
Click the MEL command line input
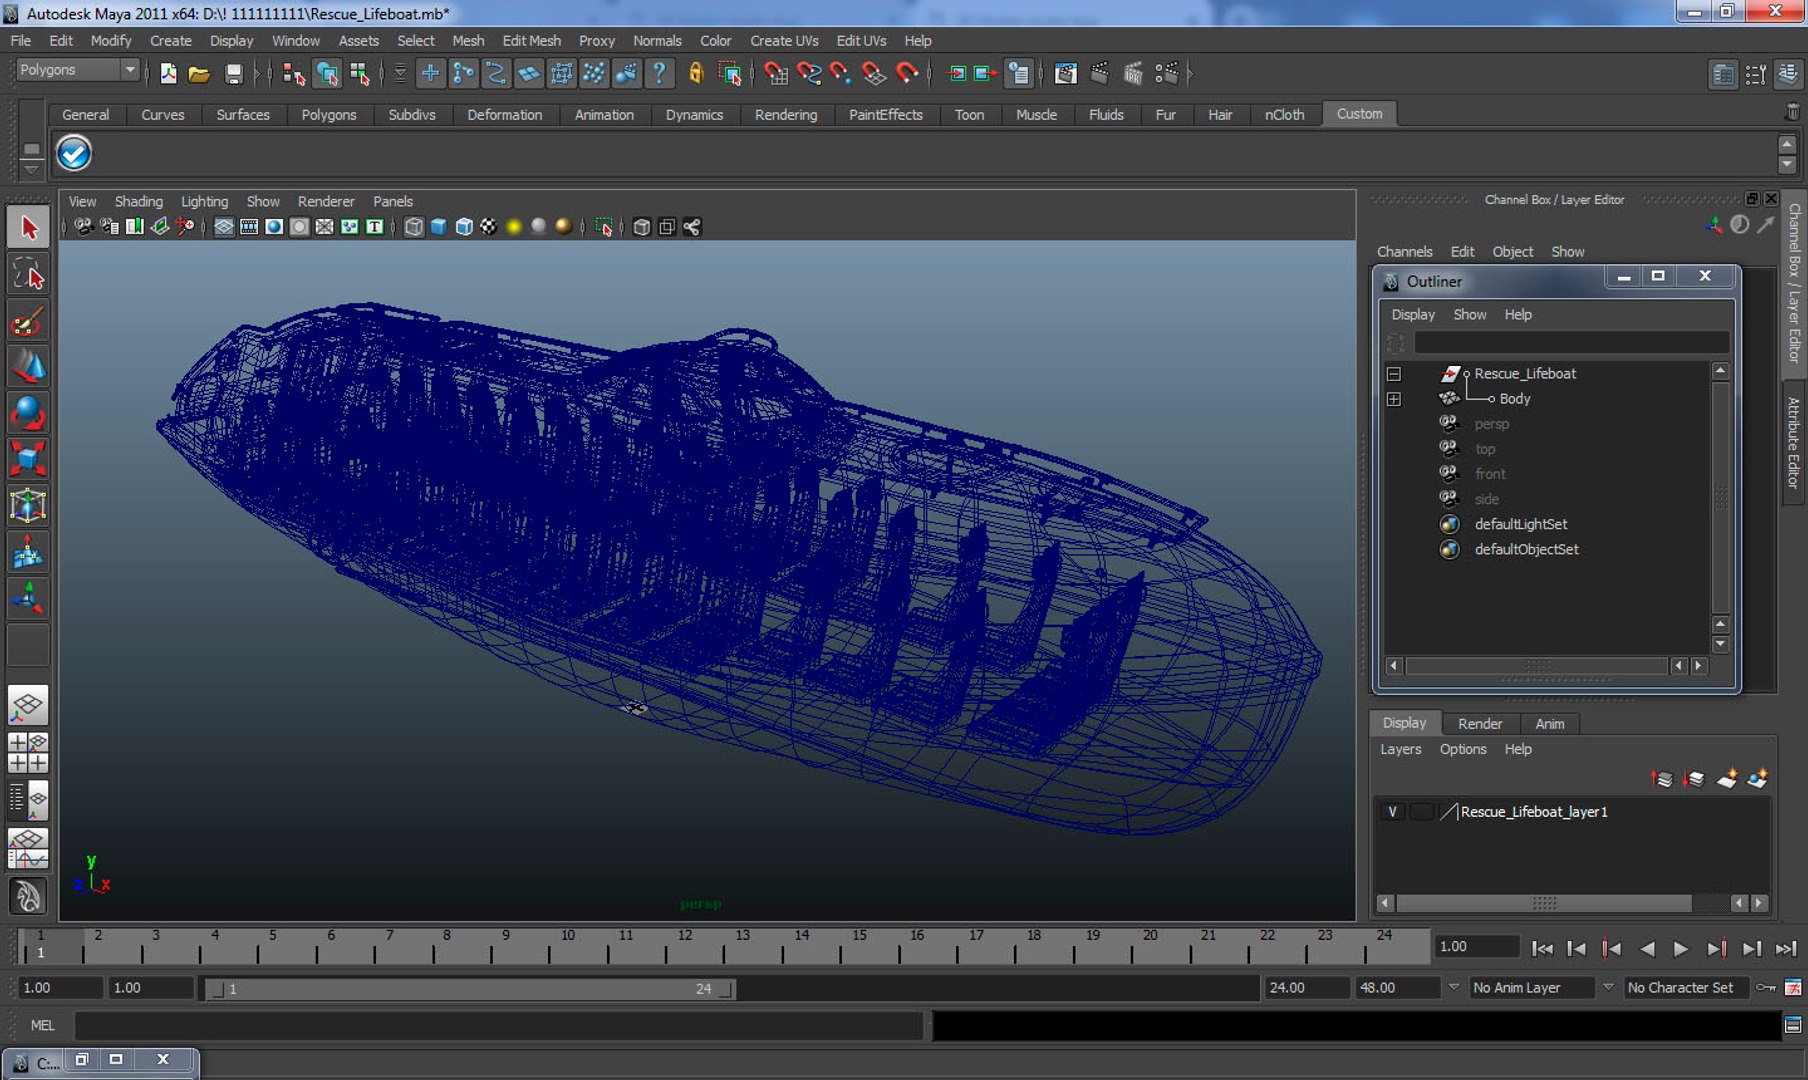click(x=498, y=1025)
